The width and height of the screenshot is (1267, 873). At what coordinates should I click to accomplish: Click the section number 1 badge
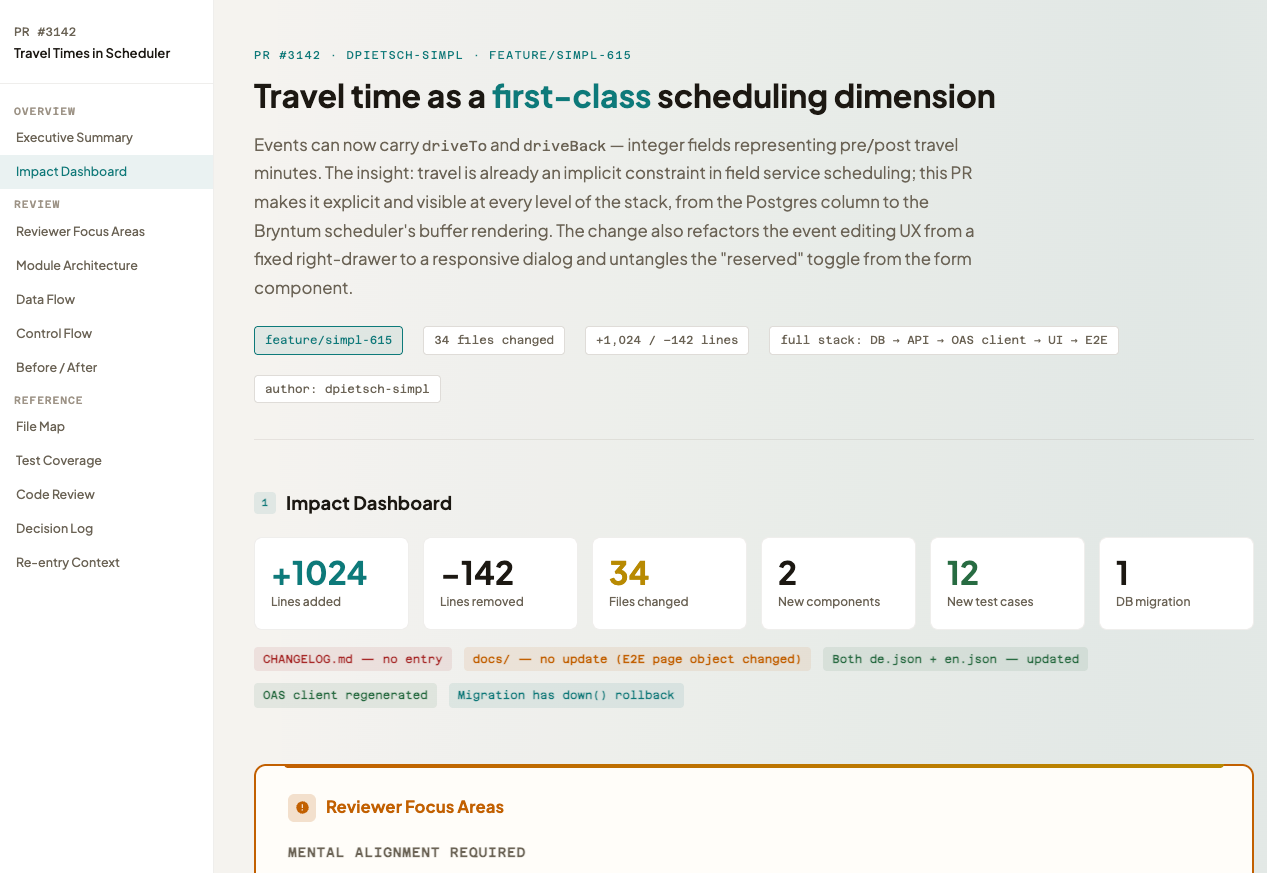[x=264, y=503]
